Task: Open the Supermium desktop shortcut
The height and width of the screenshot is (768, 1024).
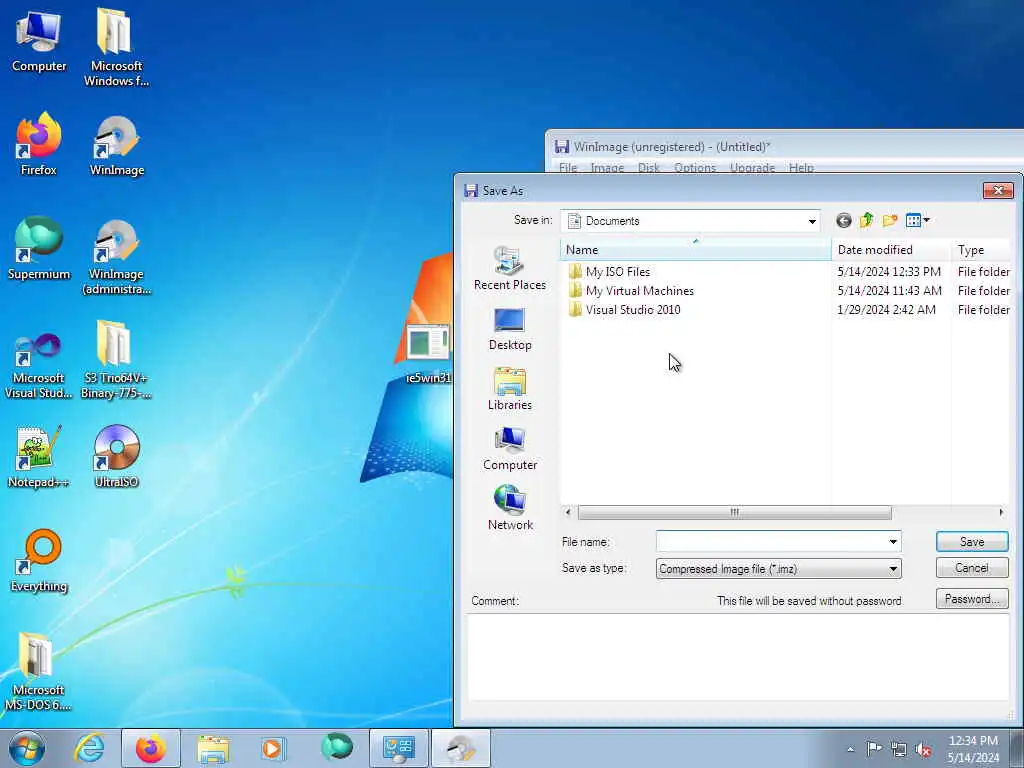Action: click(39, 249)
